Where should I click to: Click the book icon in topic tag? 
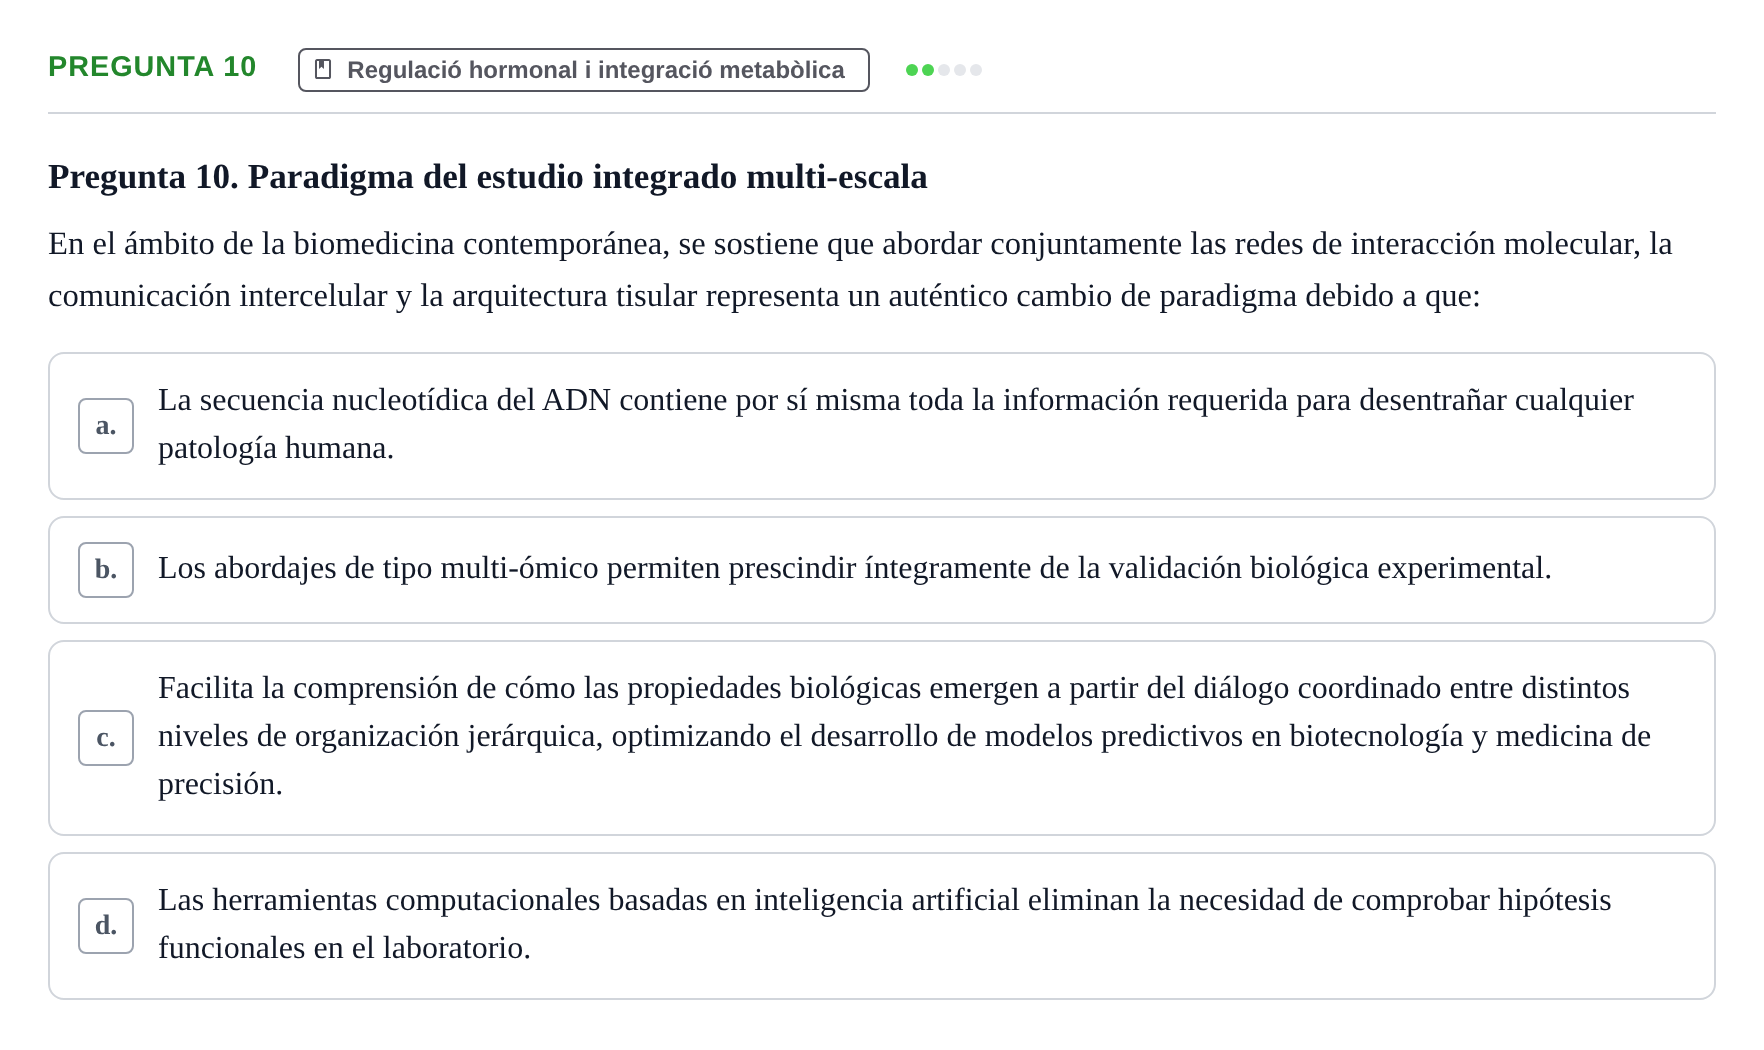point(323,70)
